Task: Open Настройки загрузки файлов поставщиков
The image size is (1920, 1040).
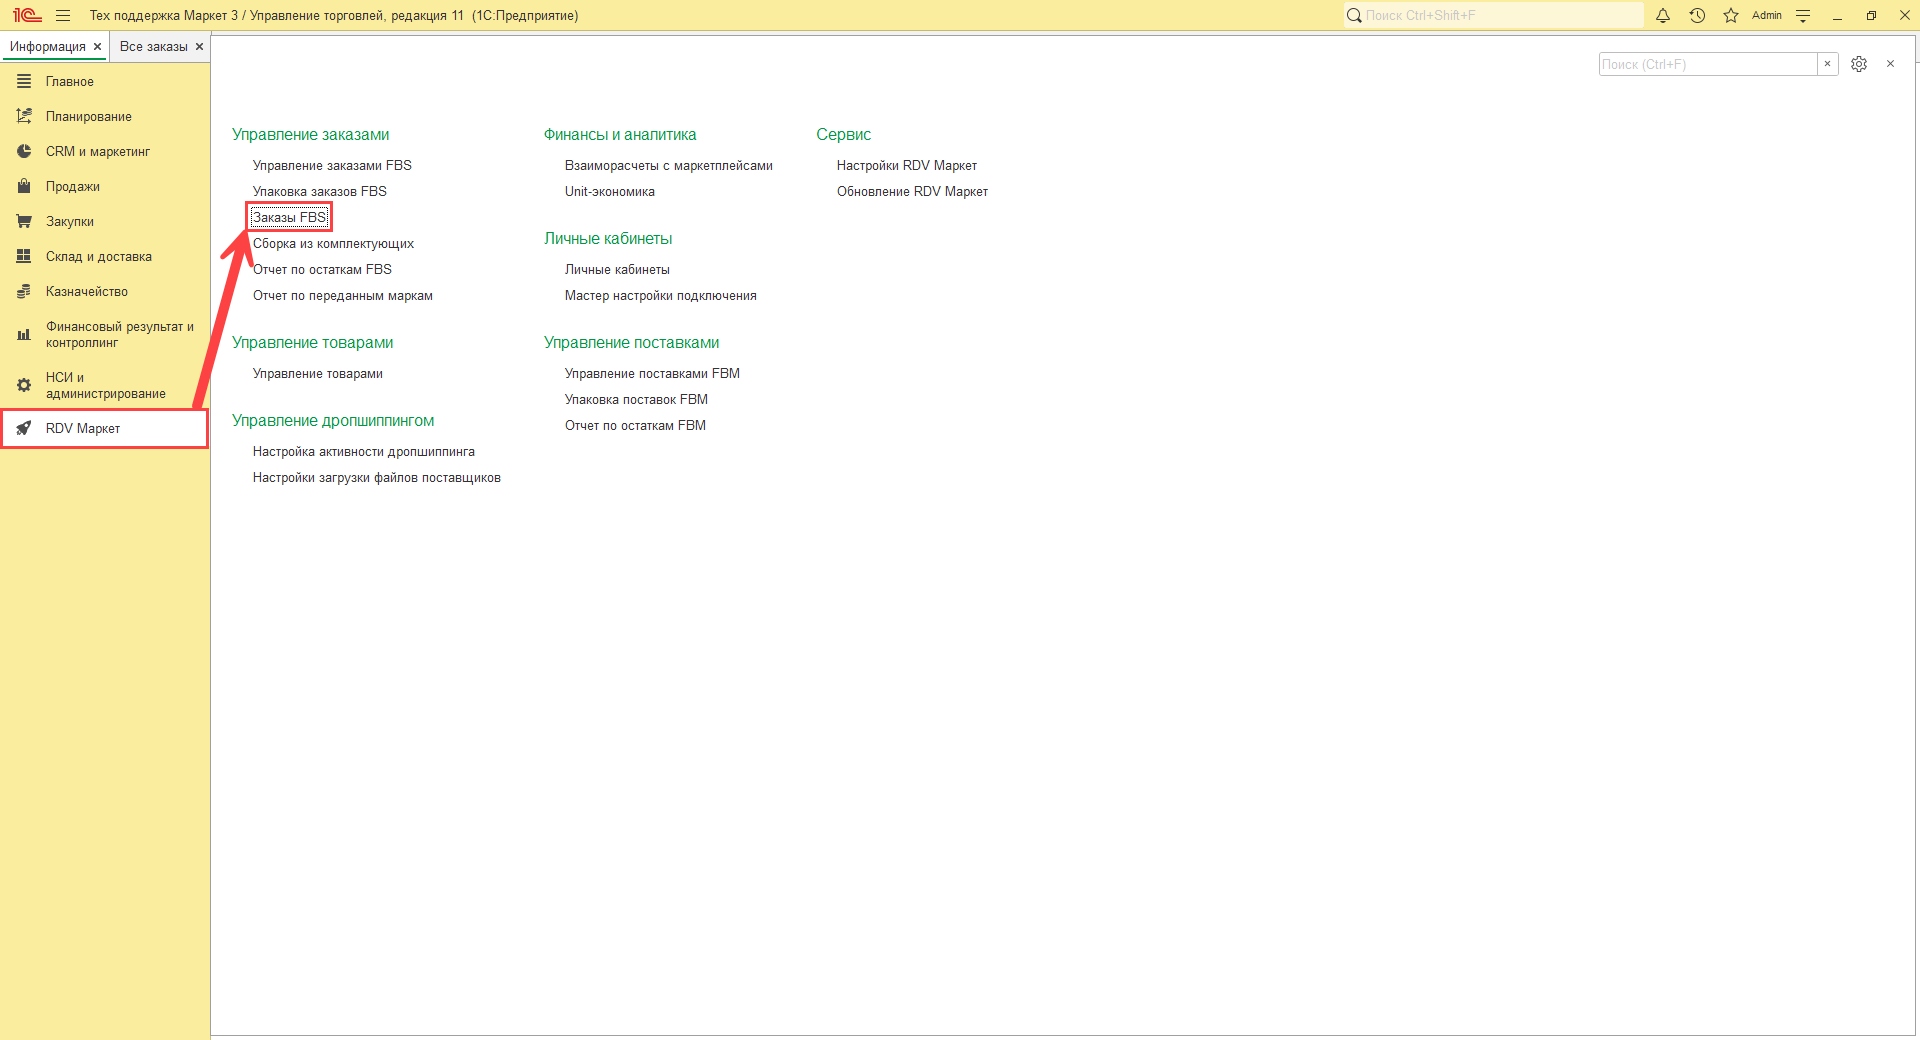Action: 377,477
